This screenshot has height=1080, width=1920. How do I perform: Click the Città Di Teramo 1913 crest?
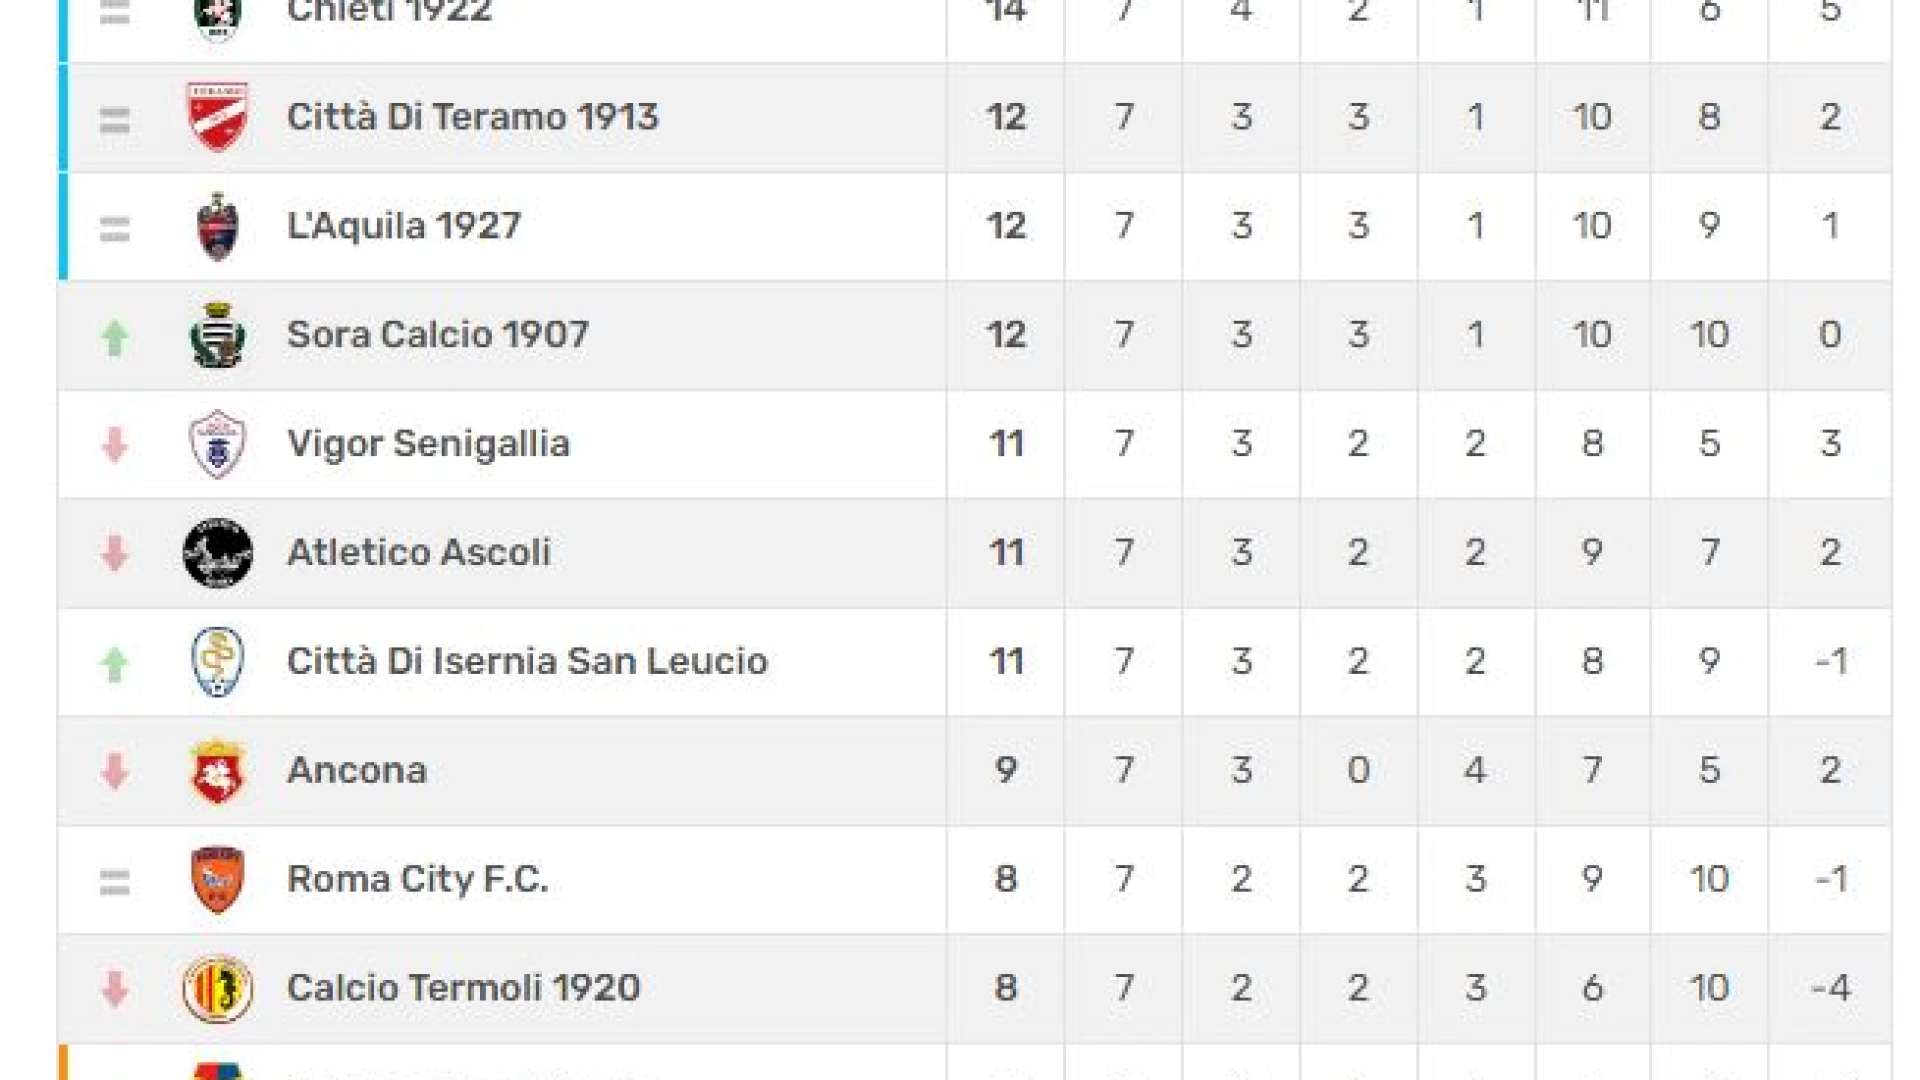218,118
